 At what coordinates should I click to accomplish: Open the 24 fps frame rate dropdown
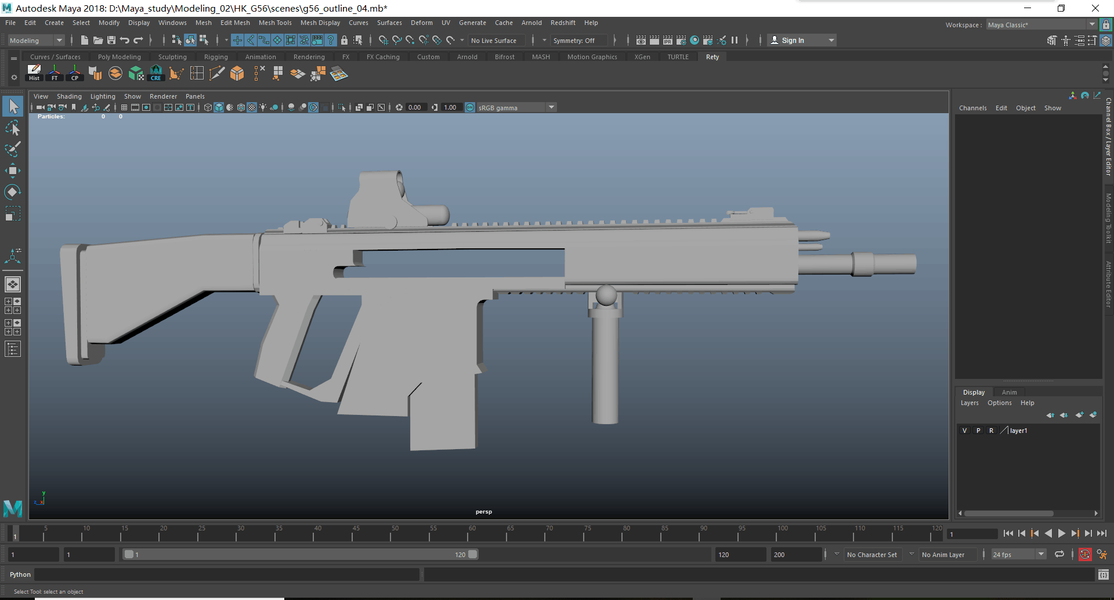(x=1019, y=555)
